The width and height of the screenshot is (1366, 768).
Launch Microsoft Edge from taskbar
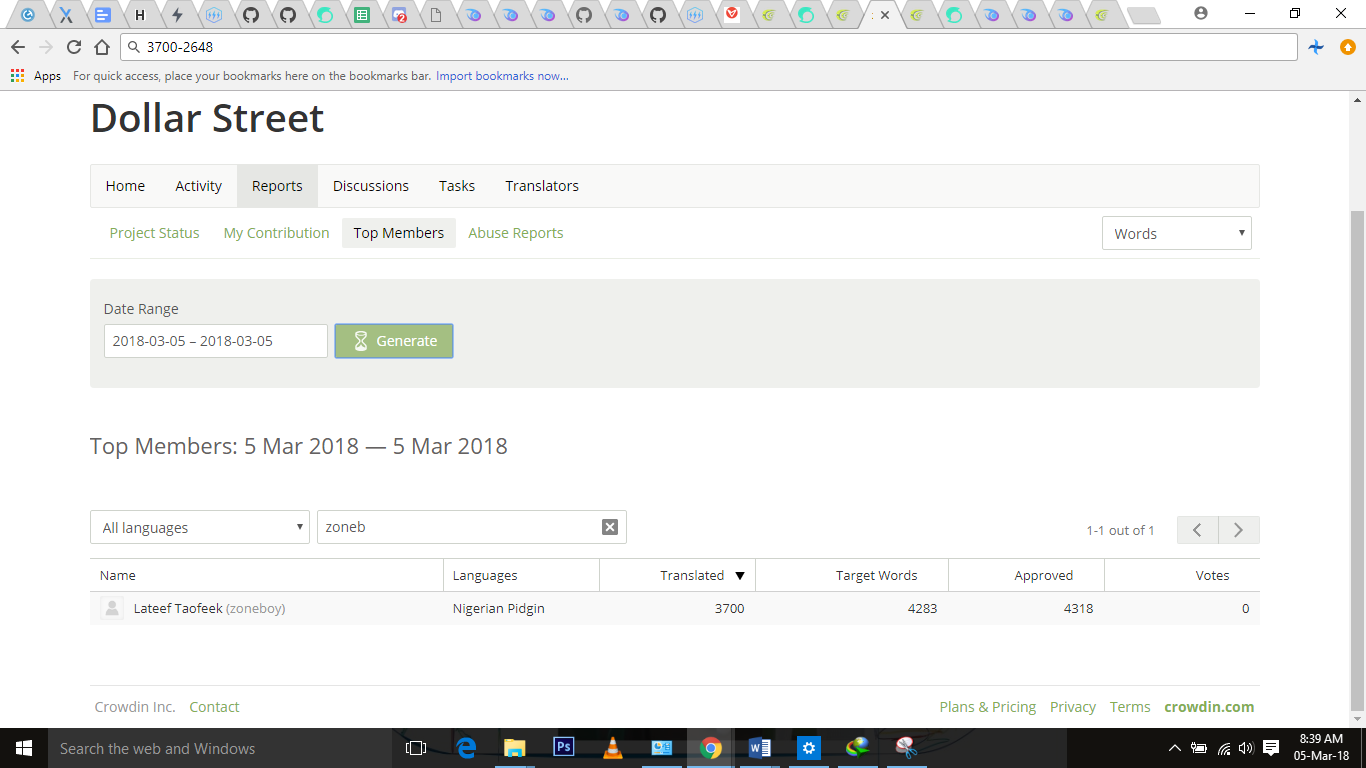click(x=466, y=748)
